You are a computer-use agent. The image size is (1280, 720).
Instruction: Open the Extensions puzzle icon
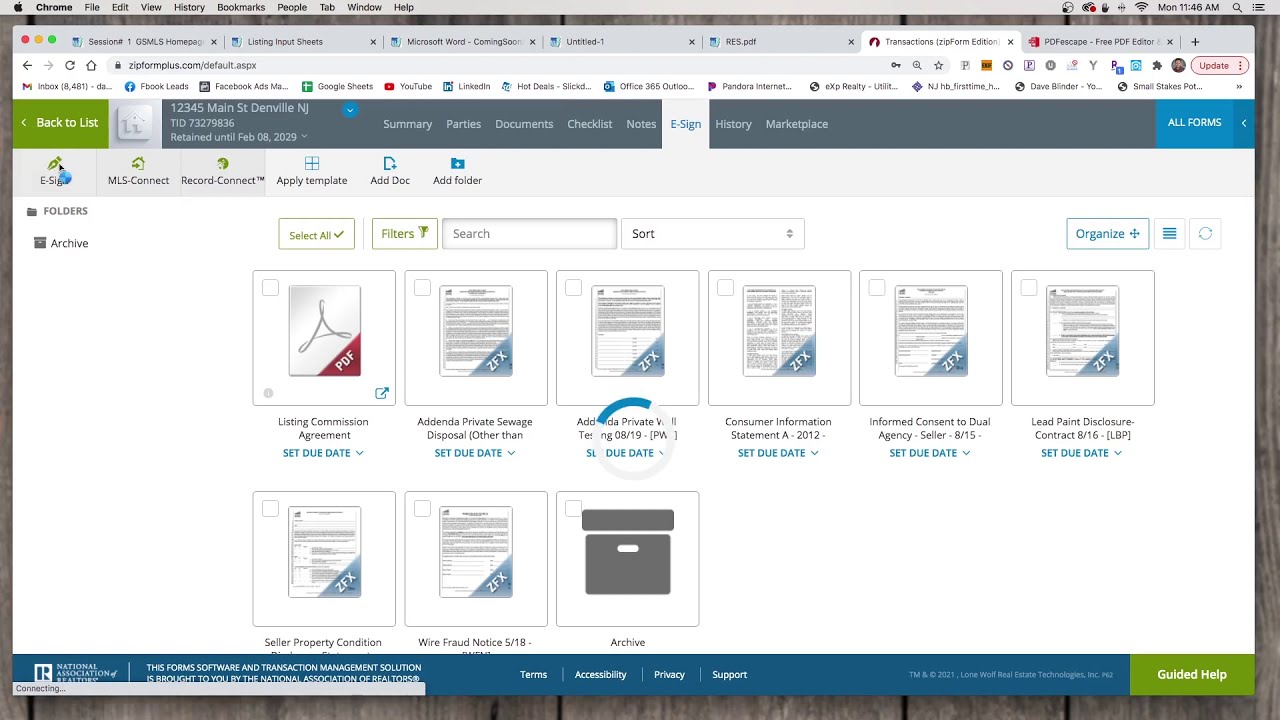1157,65
